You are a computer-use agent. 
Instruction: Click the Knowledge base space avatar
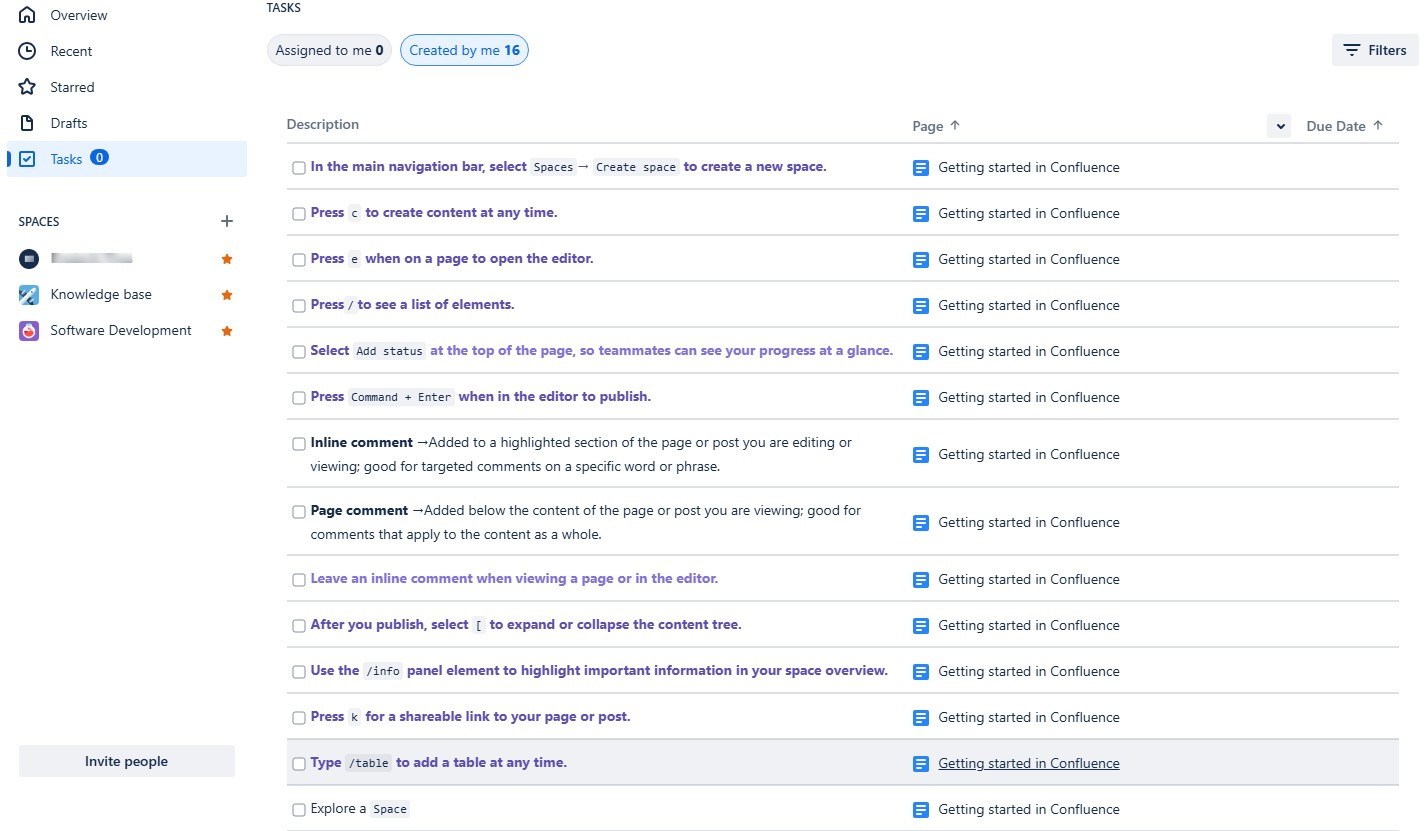click(28, 294)
